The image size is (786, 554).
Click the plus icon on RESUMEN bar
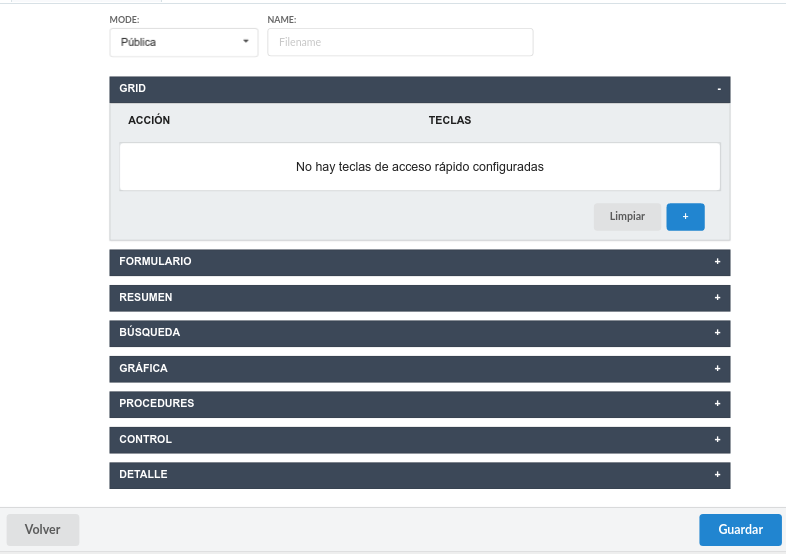tap(717, 298)
